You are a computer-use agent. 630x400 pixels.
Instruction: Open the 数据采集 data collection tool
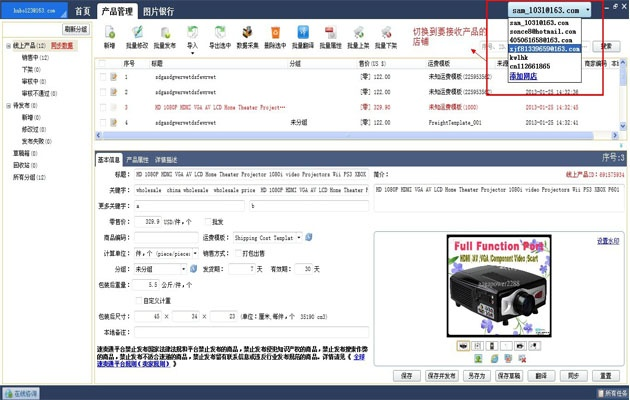coord(248,32)
